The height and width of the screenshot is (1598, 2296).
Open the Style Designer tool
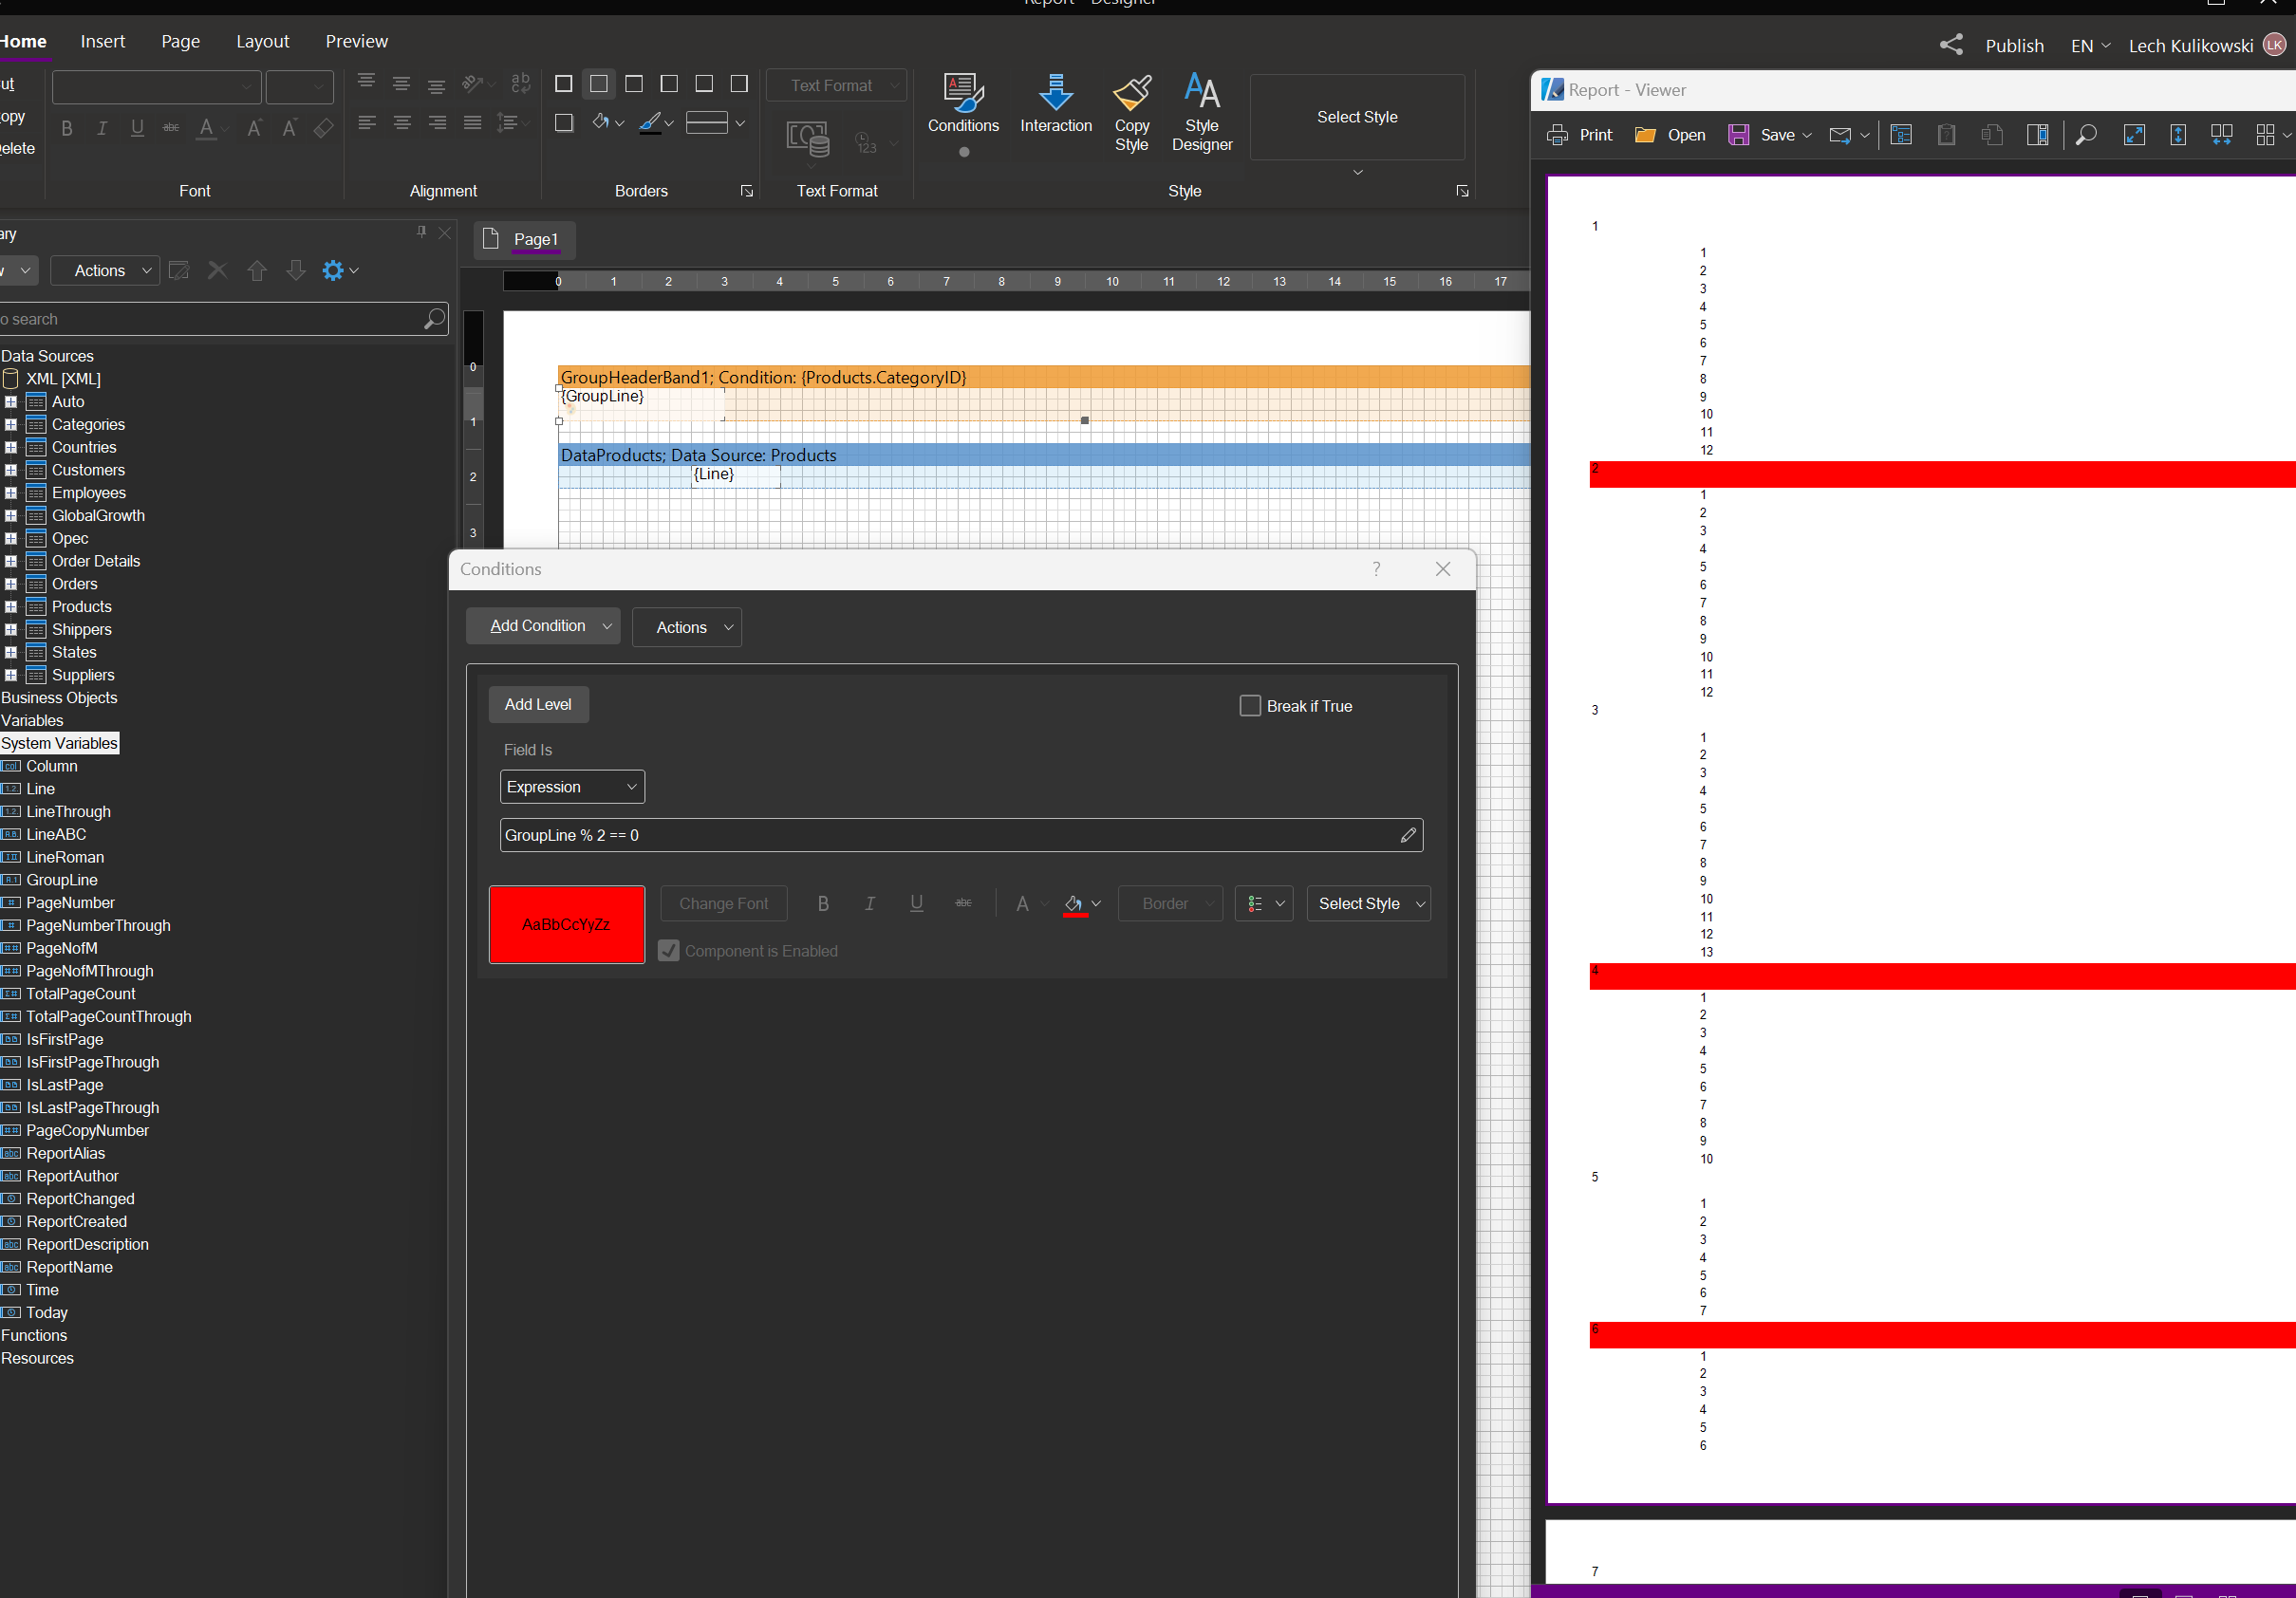click(x=1204, y=108)
